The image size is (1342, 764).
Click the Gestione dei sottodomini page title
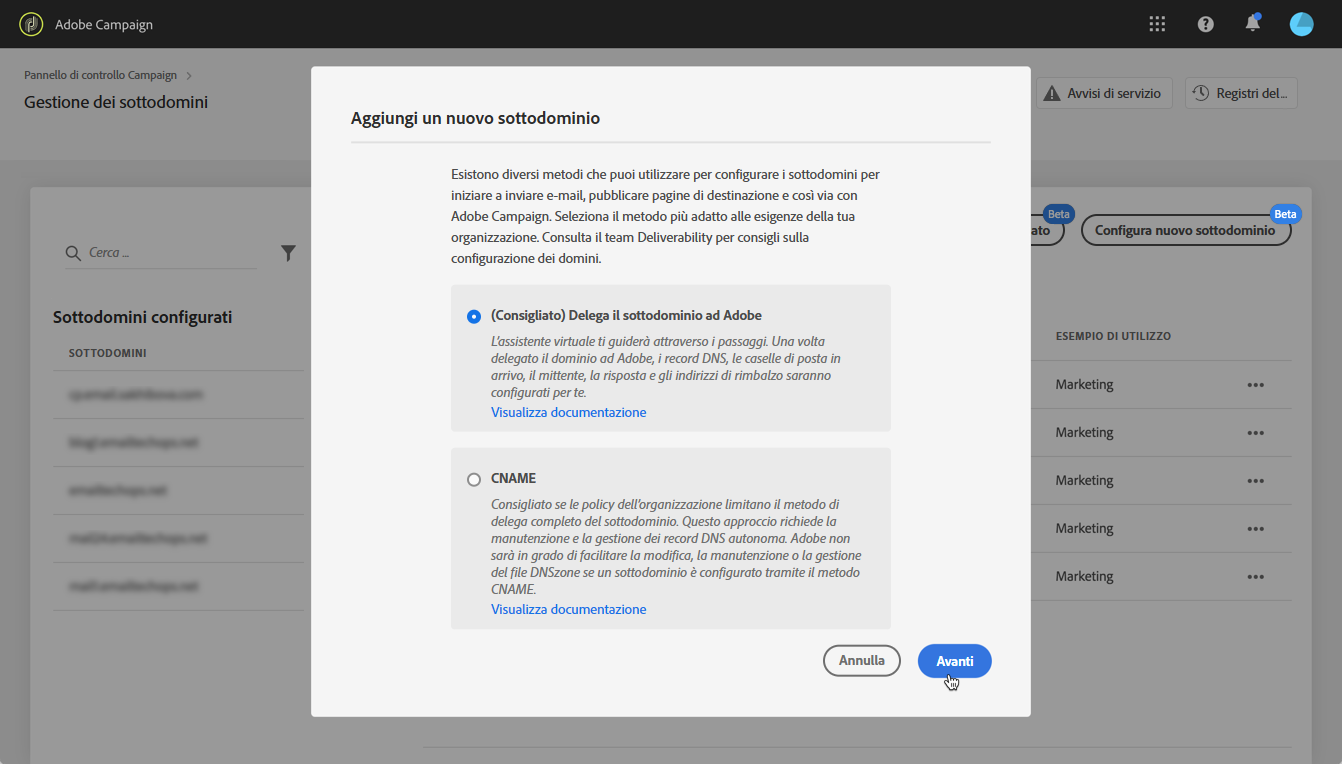tap(116, 102)
